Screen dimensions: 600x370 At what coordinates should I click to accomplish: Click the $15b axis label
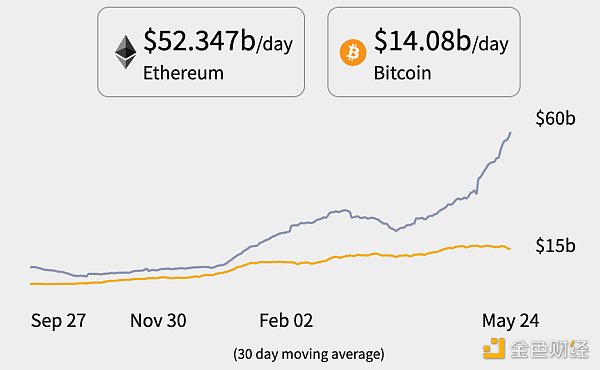555,245
